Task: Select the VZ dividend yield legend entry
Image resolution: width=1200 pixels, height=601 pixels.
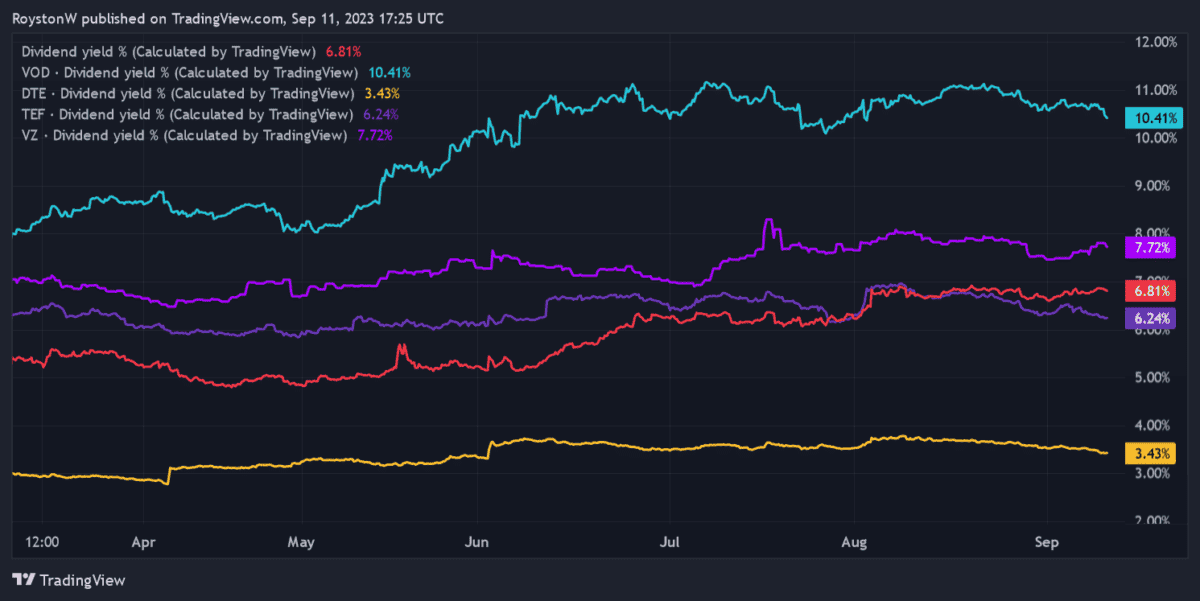Action: 183,135
